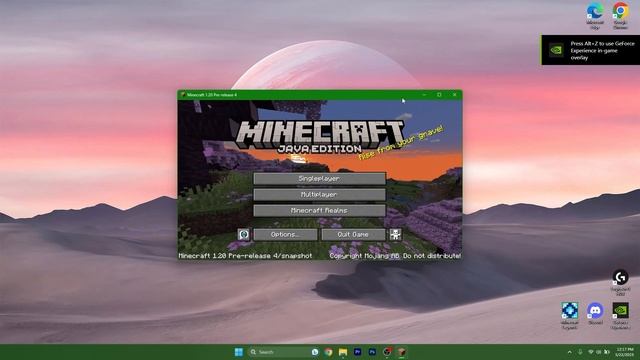Show hidden system tray icons
Screen dimensions: 640x360
point(569,352)
